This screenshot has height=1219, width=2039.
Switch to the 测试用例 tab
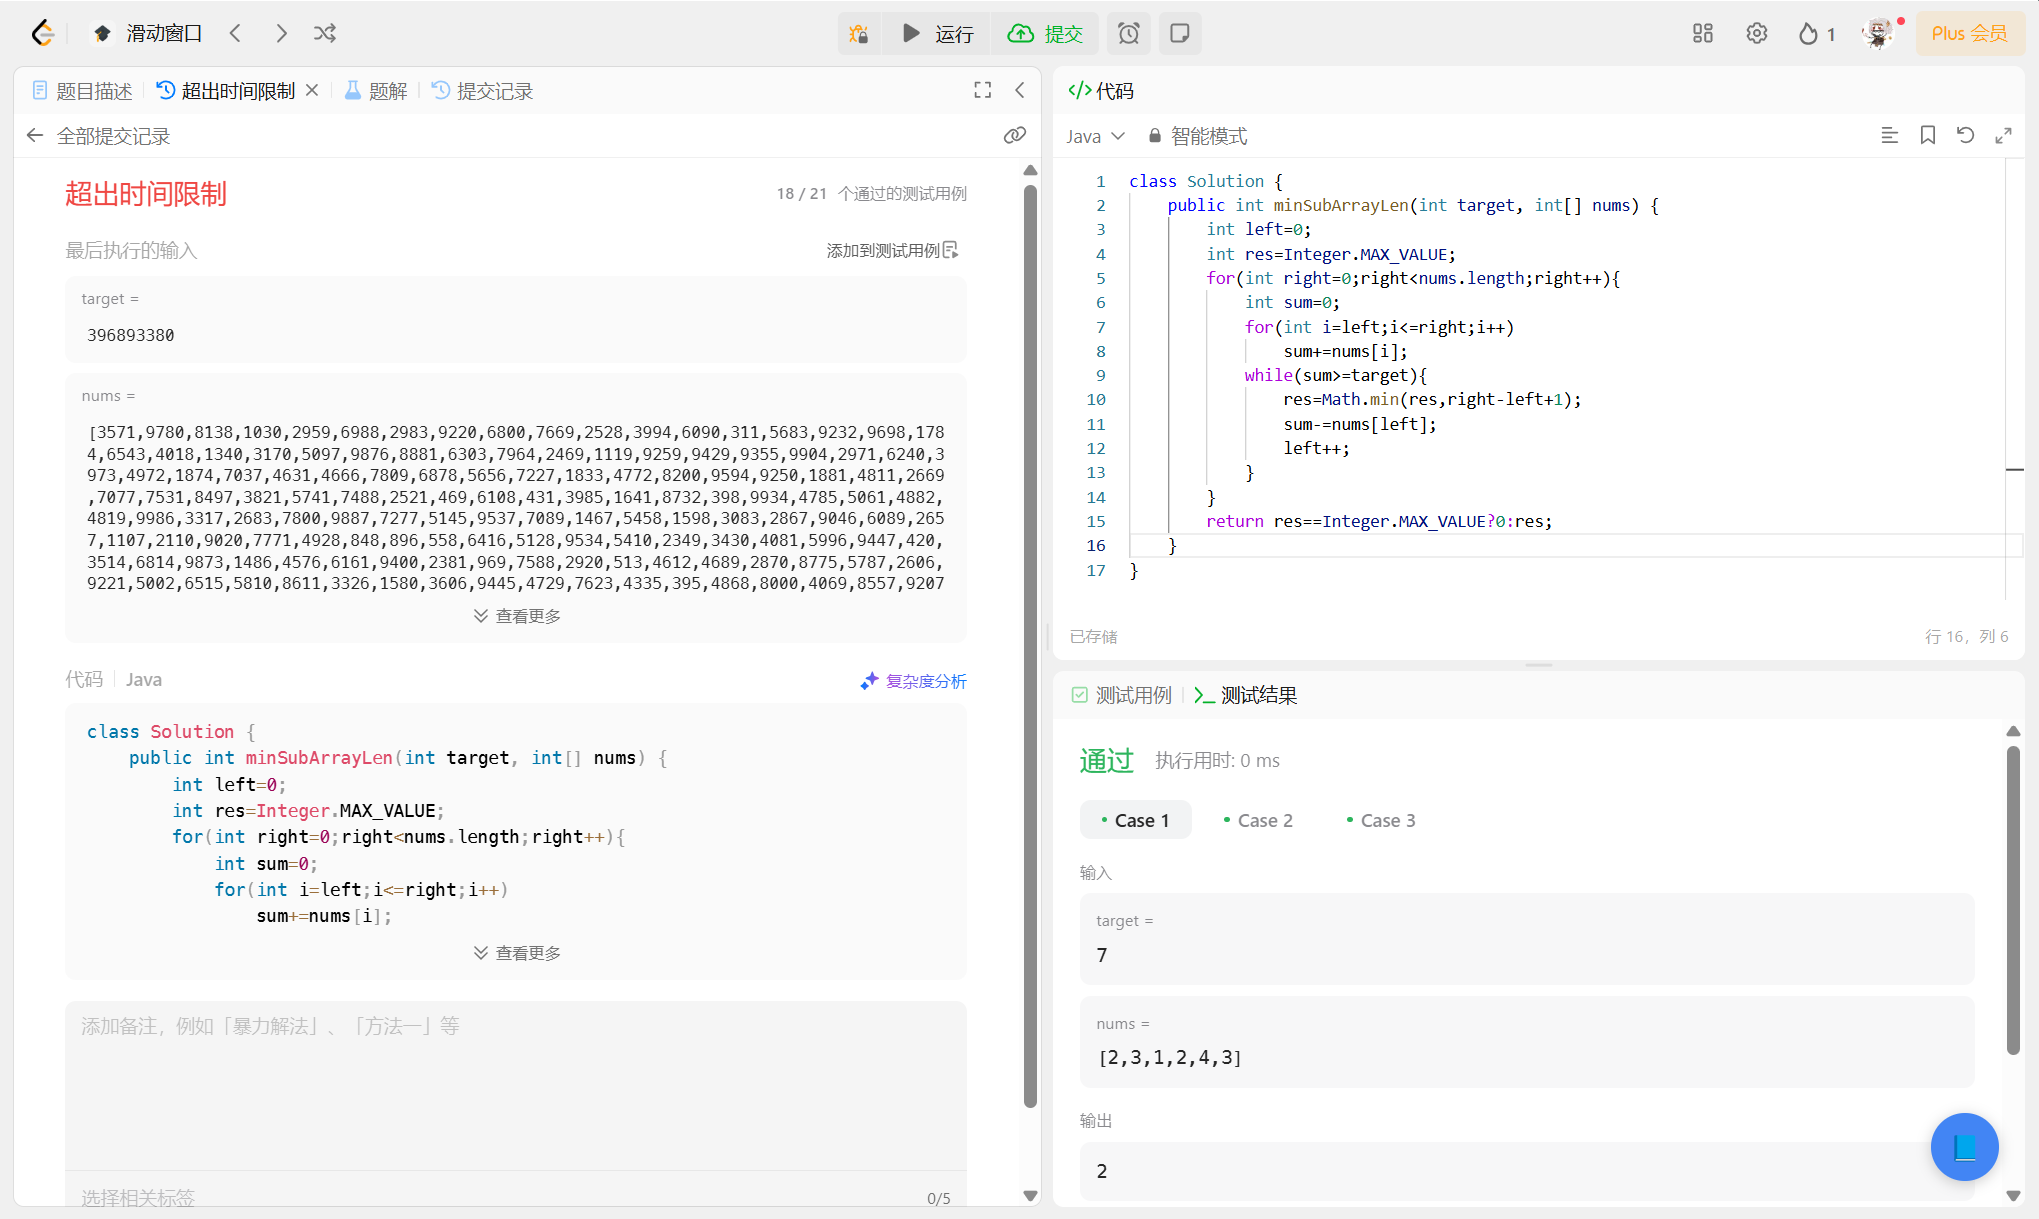click(1122, 695)
